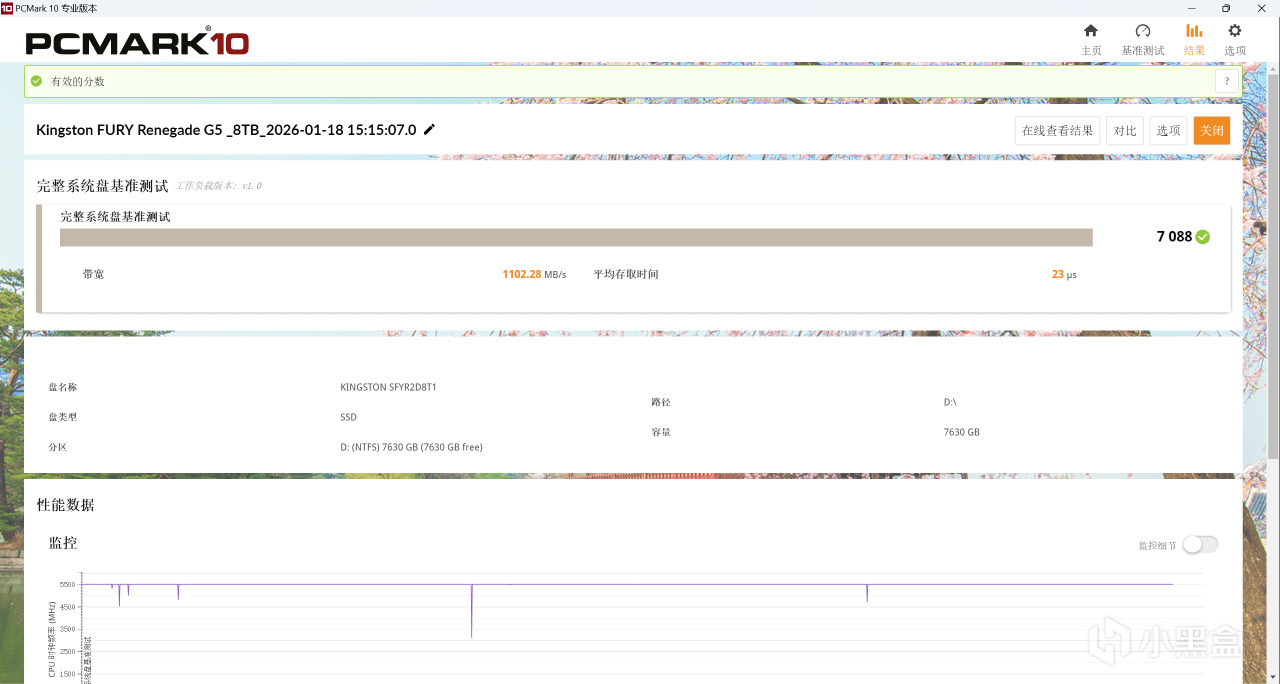Click the question mark help button
Image resolution: width=1280 pixels, height=684 pixels.
coord(1227,82)
